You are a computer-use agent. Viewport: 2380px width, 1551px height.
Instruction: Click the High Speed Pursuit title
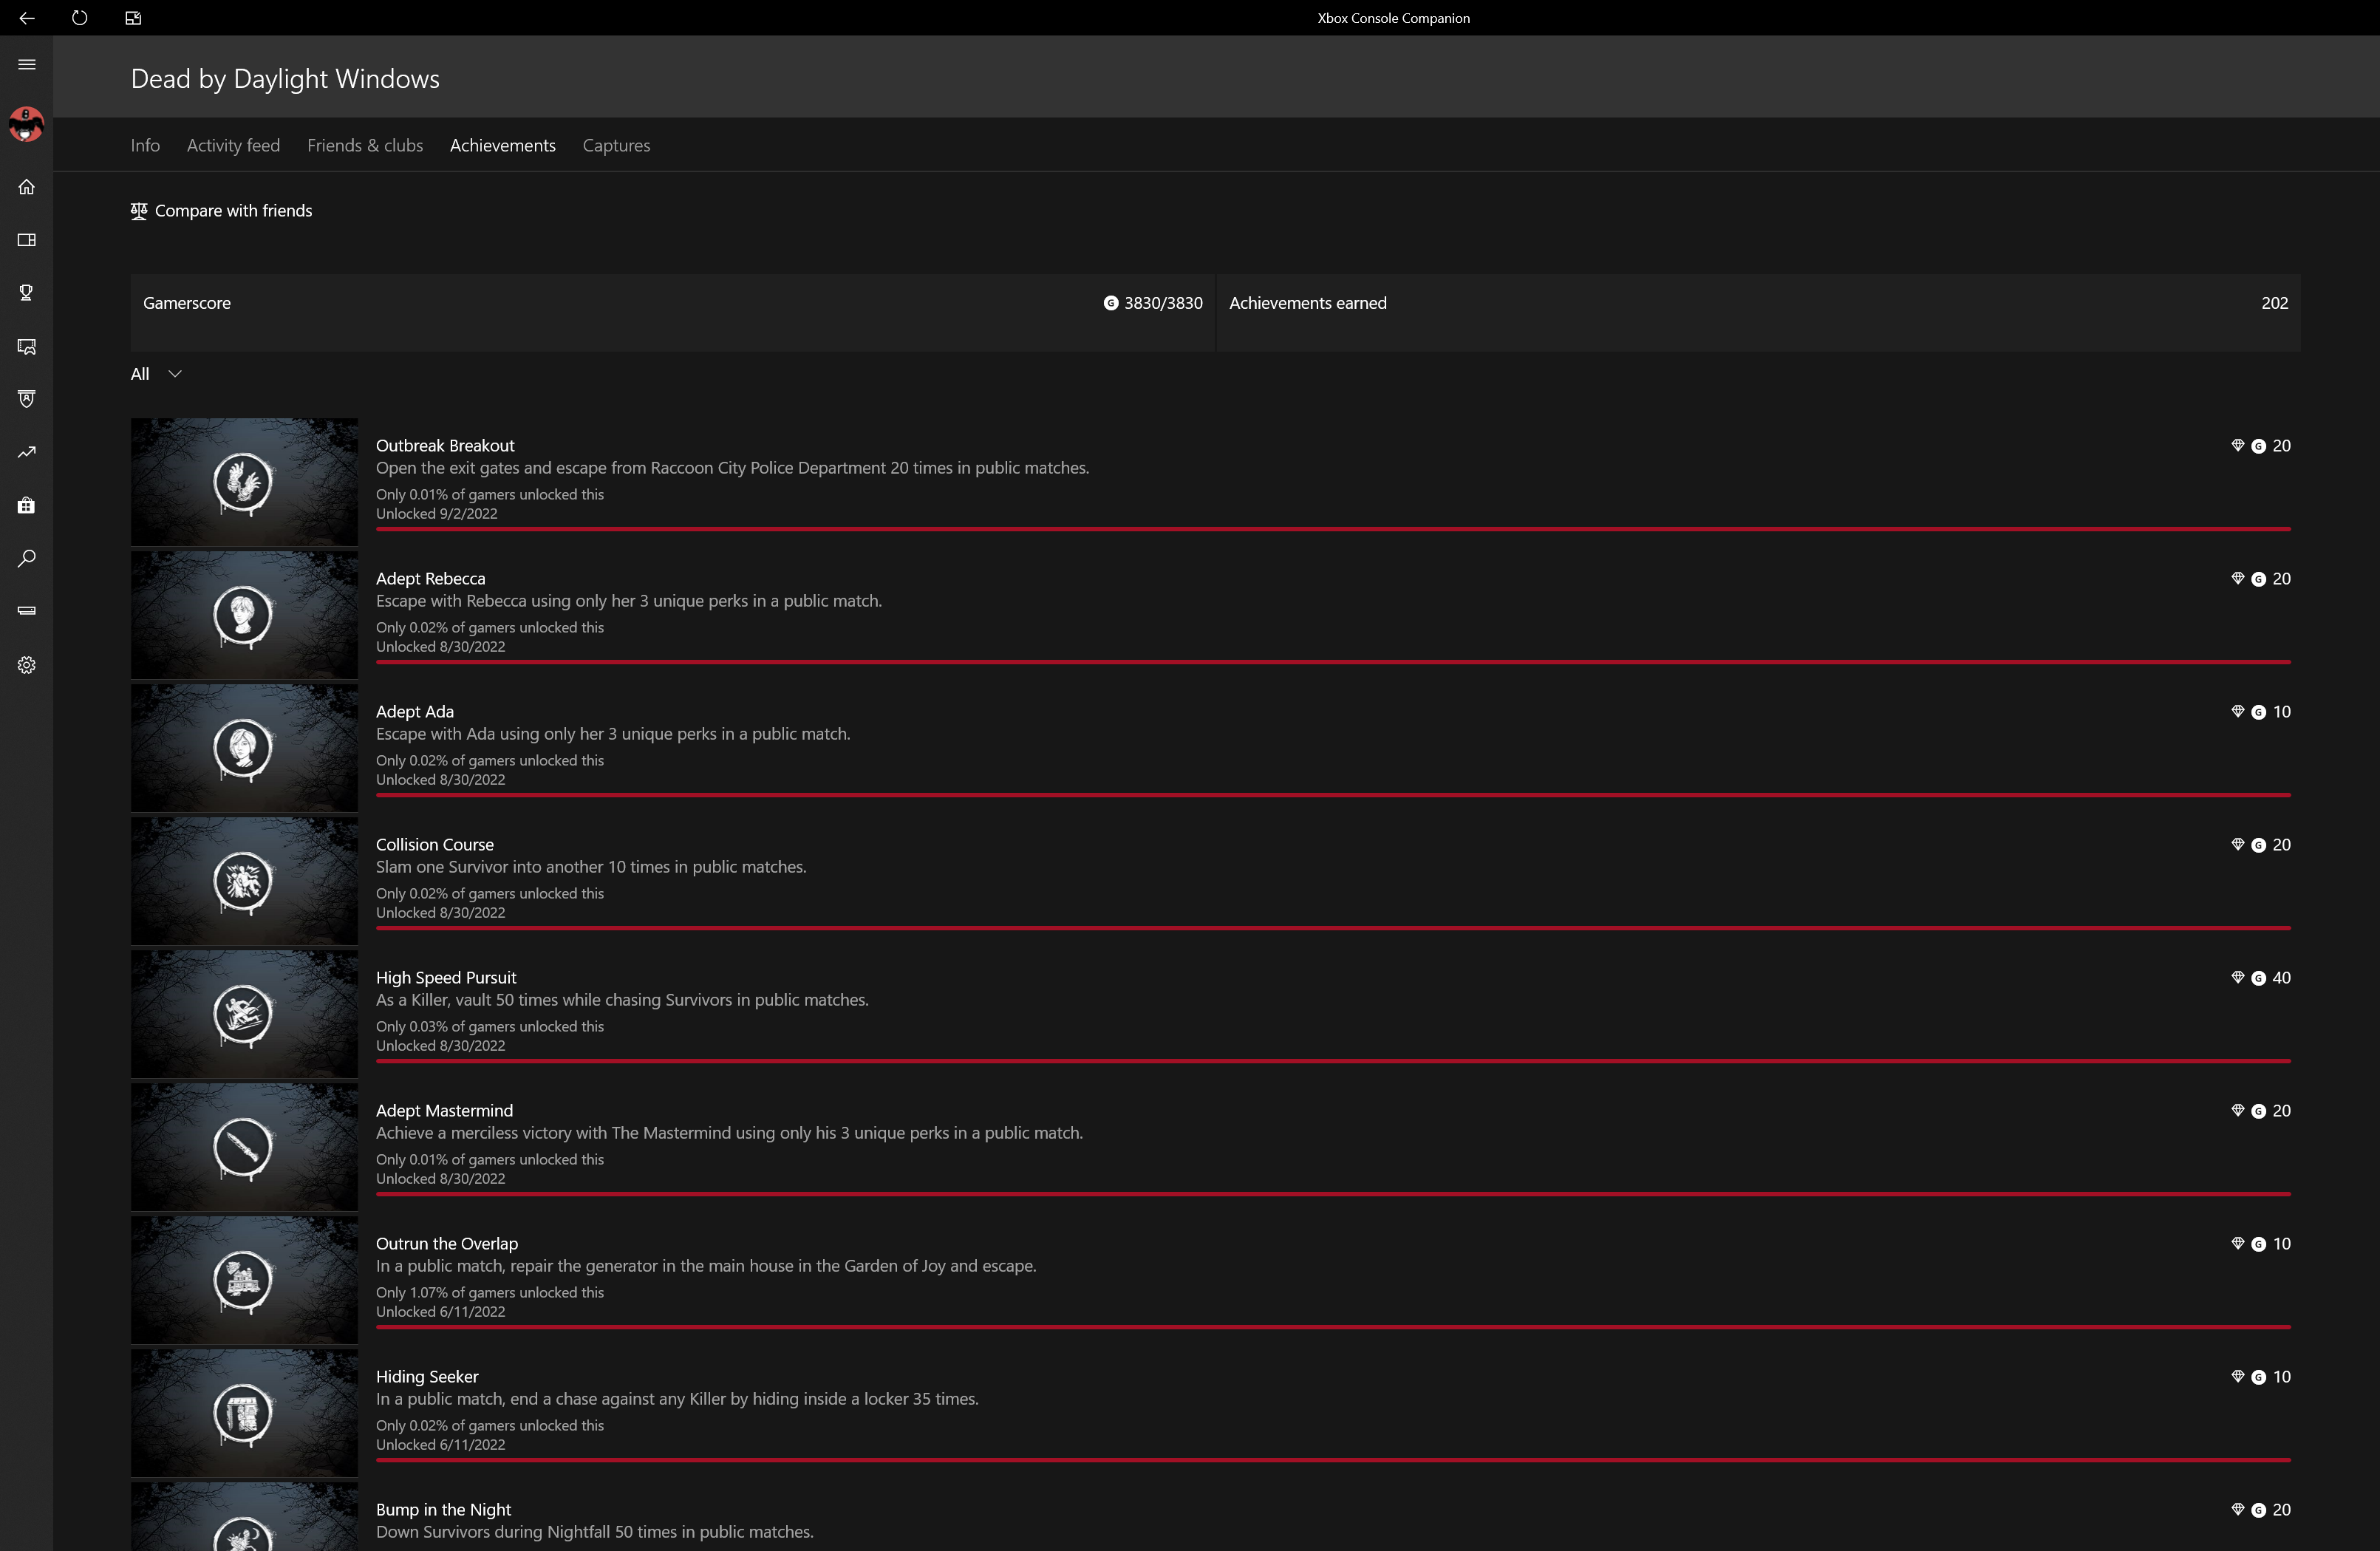446,978
